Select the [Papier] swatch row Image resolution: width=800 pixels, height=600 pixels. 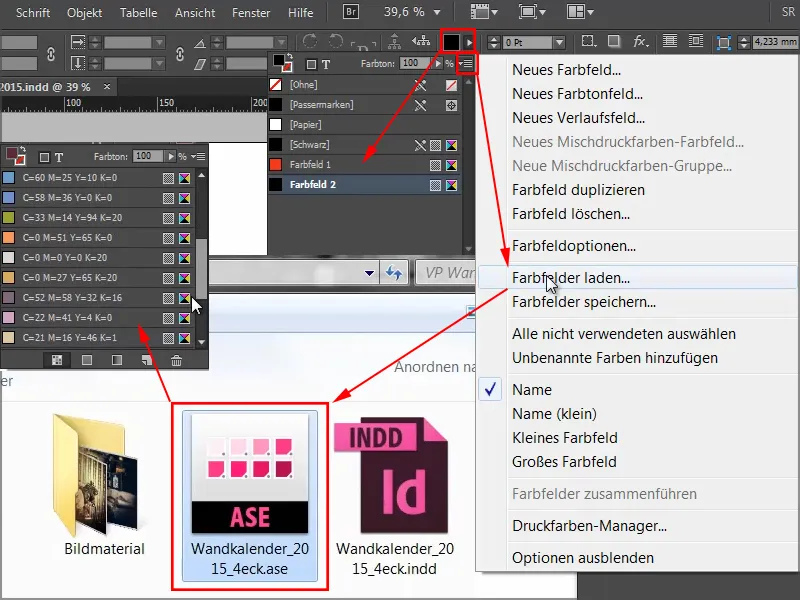[364, 124]
